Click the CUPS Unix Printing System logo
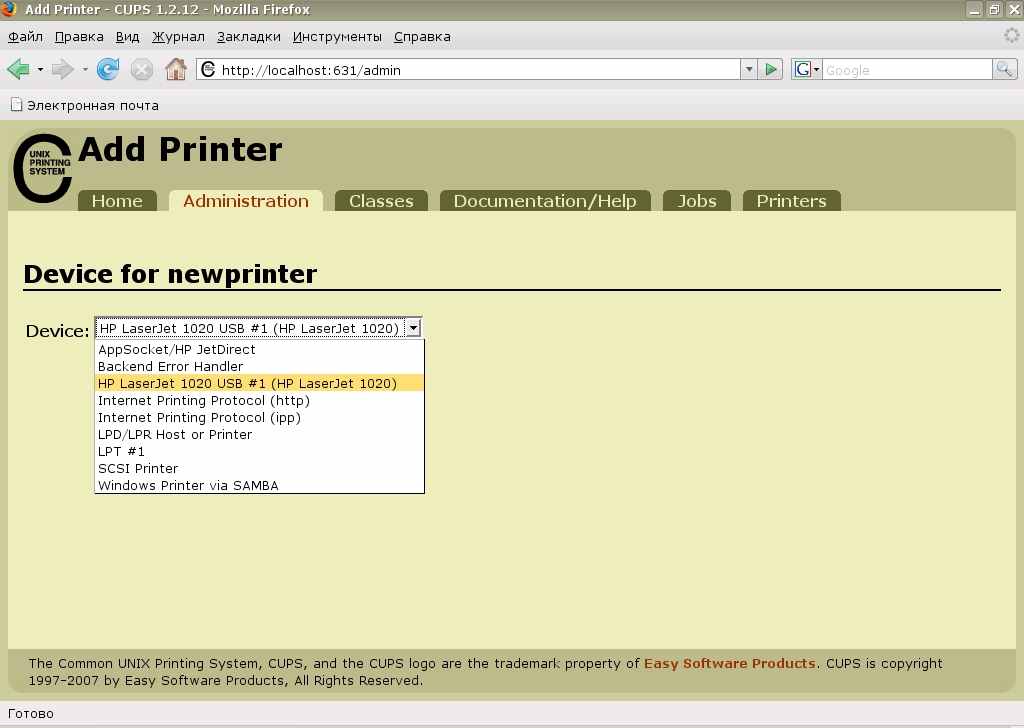This screenshot has height=728, width=1024. (x=42, y=168)
